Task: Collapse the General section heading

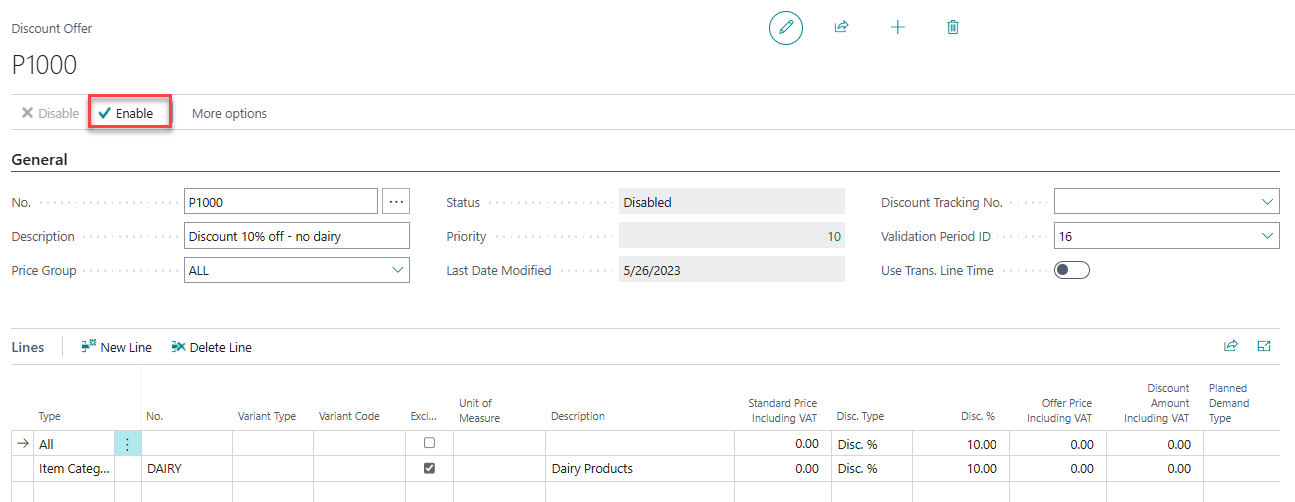Action: (x=40, y=160)
